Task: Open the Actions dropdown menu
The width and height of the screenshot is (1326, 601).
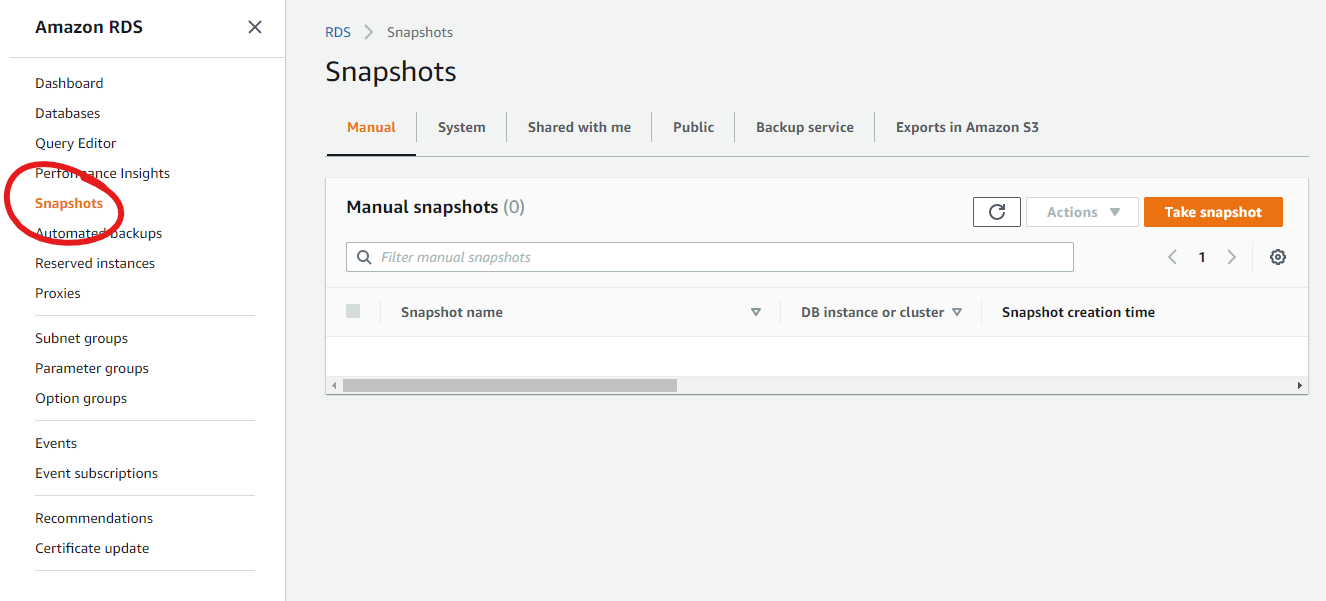Action: pos(1082,212)
